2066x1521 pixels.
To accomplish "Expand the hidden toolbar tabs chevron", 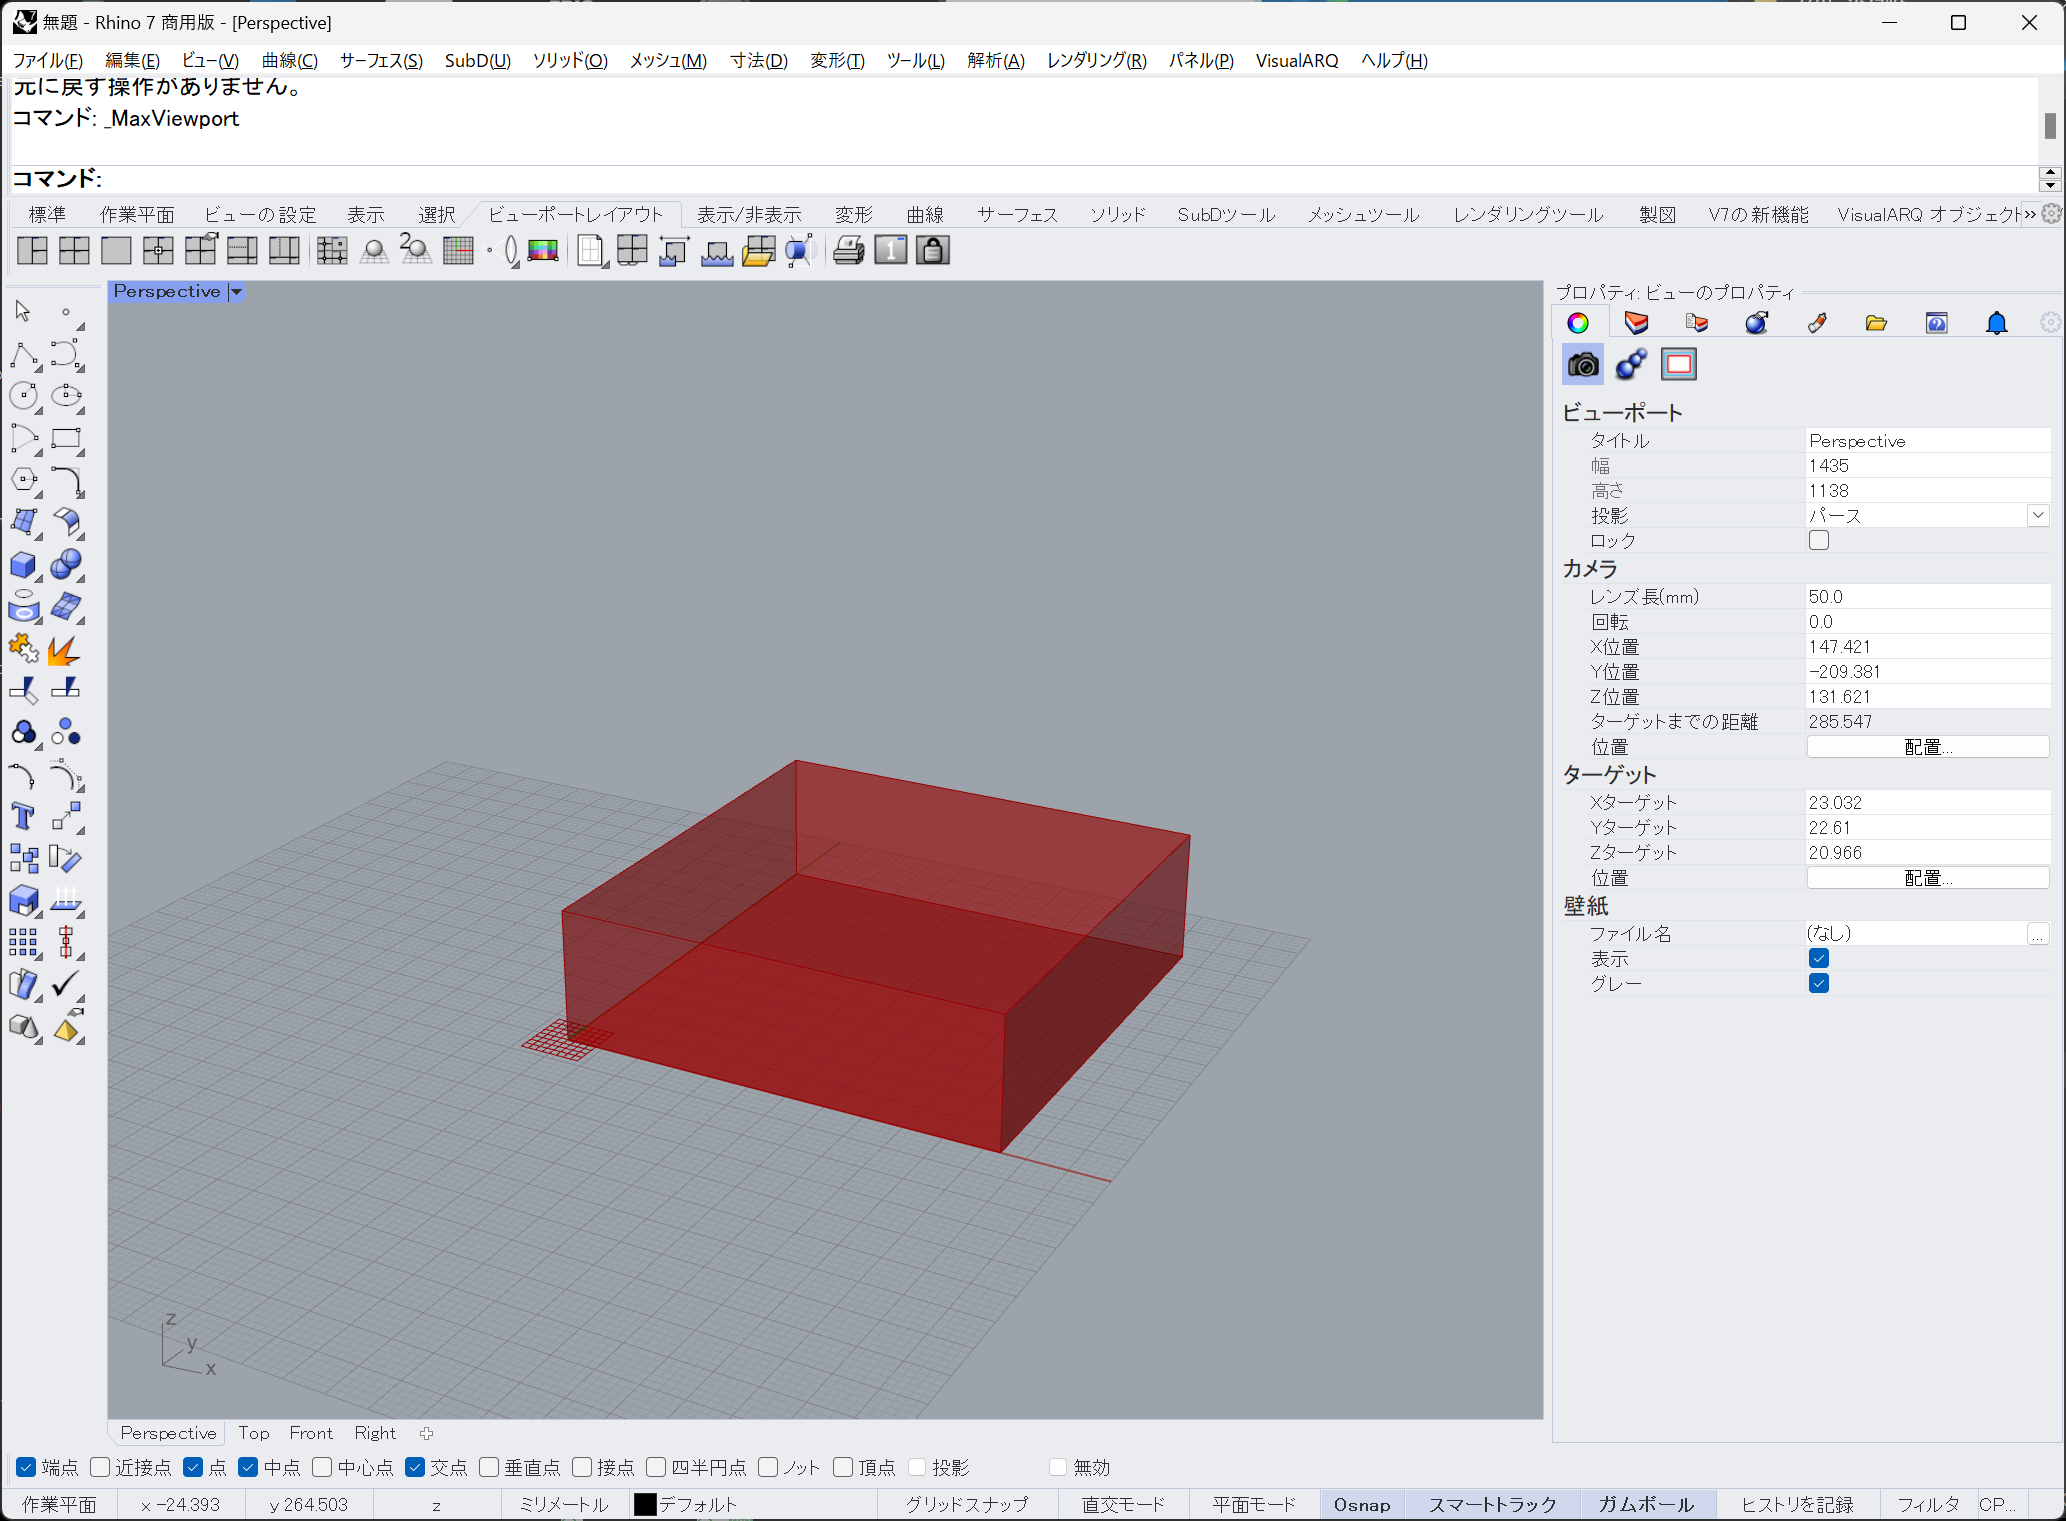I will pos(2029,214).
